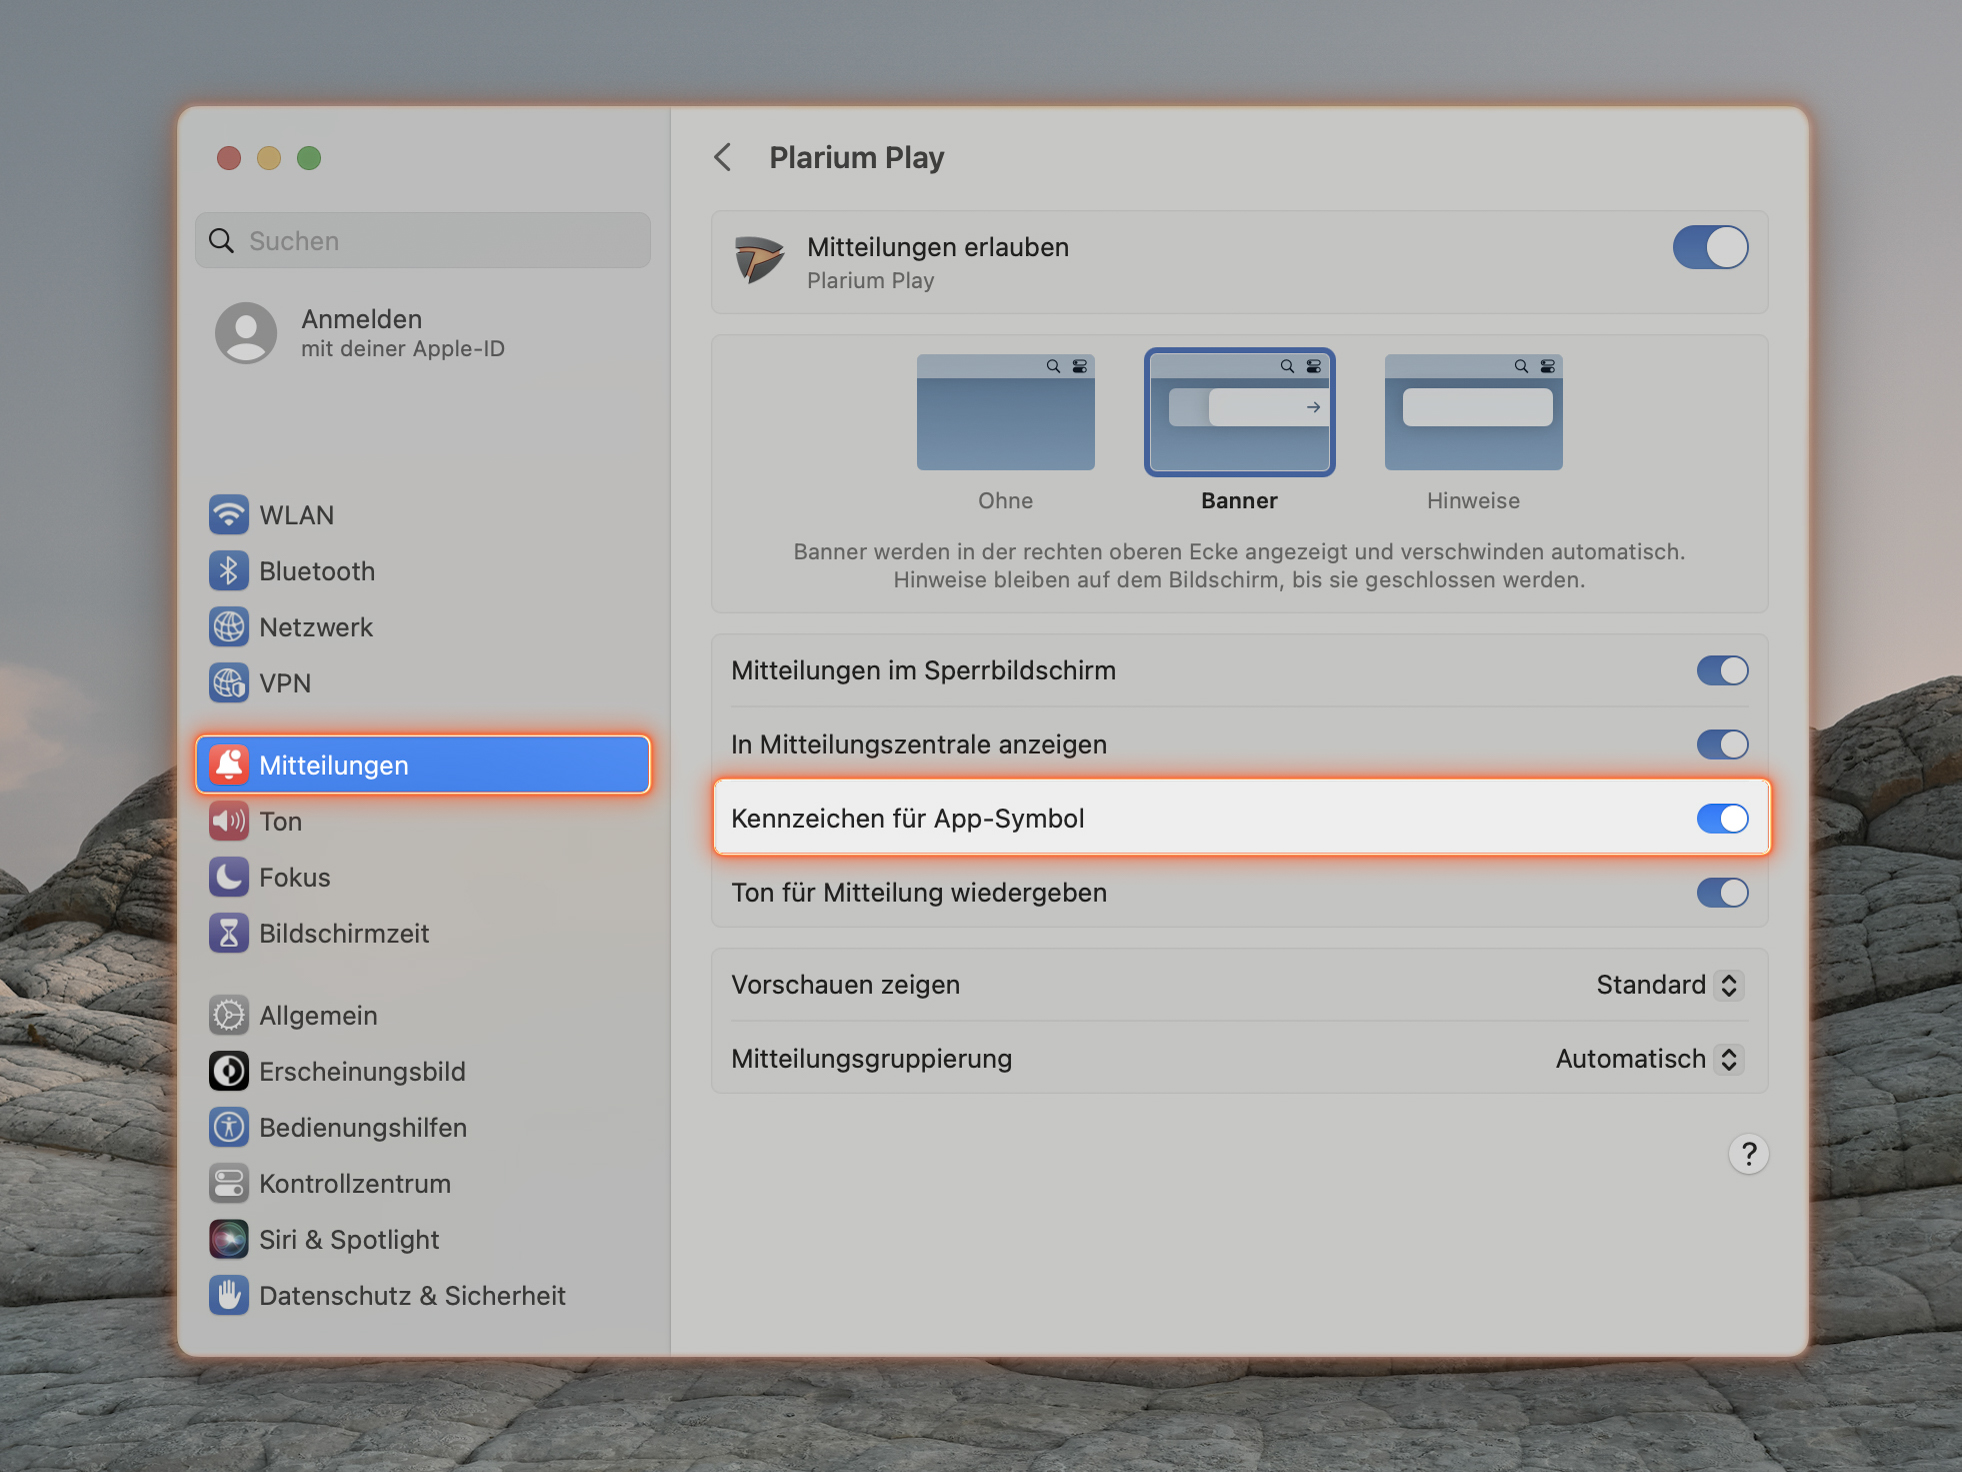Go back with the chevron arrow
Screen dimensions: 1962x1472
point(723,157)
